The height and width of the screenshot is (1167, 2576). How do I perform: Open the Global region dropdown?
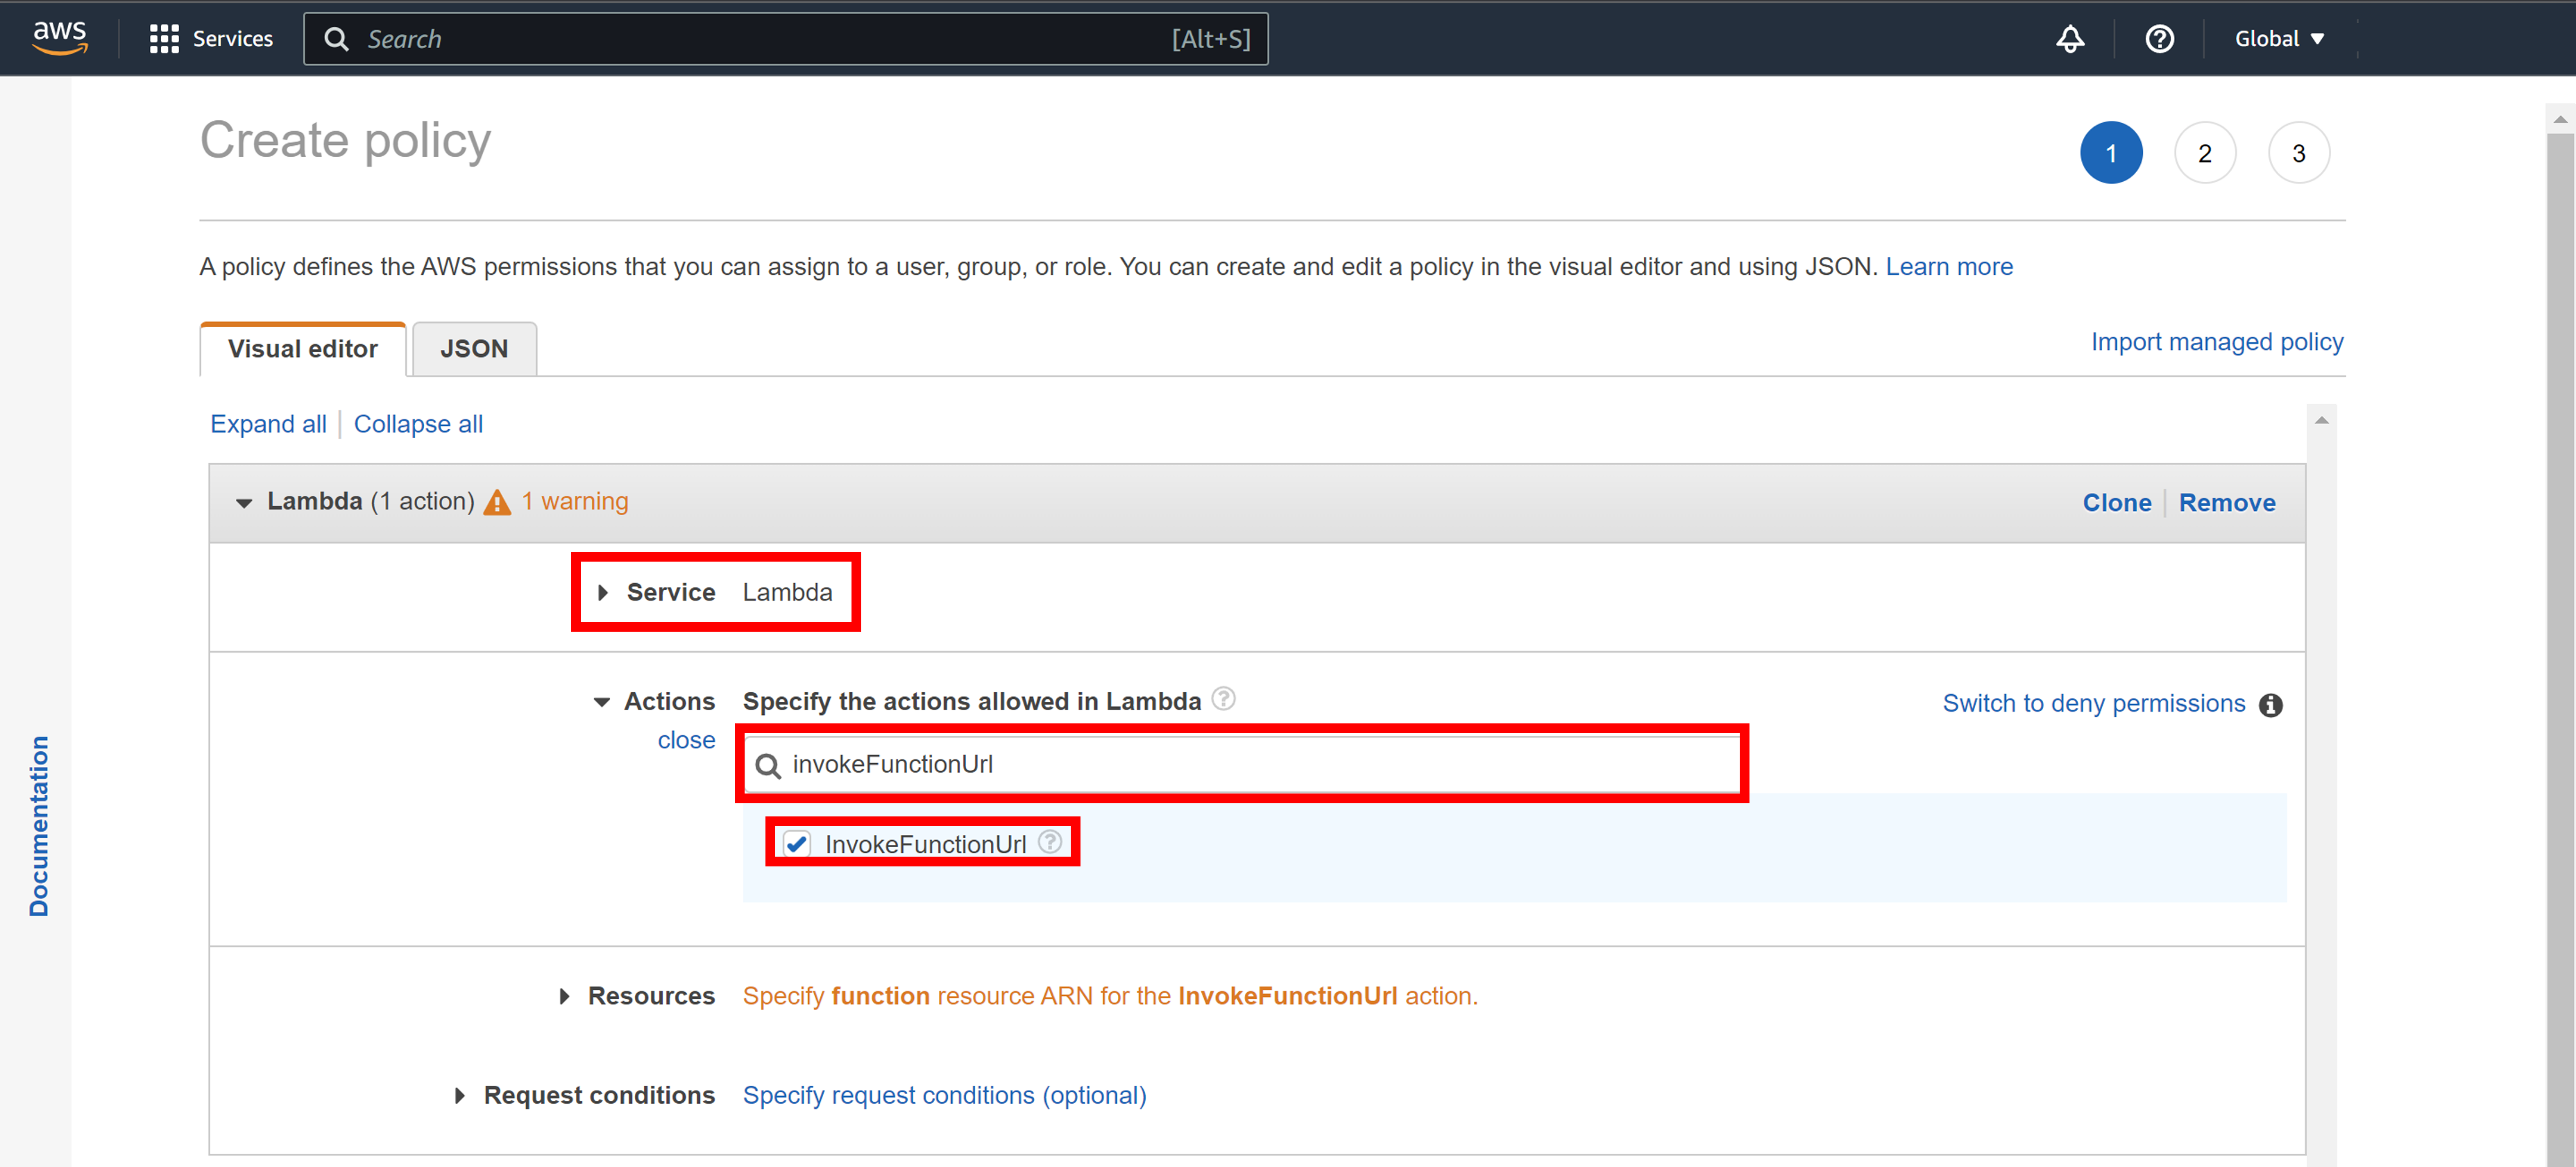[2277, 38]
